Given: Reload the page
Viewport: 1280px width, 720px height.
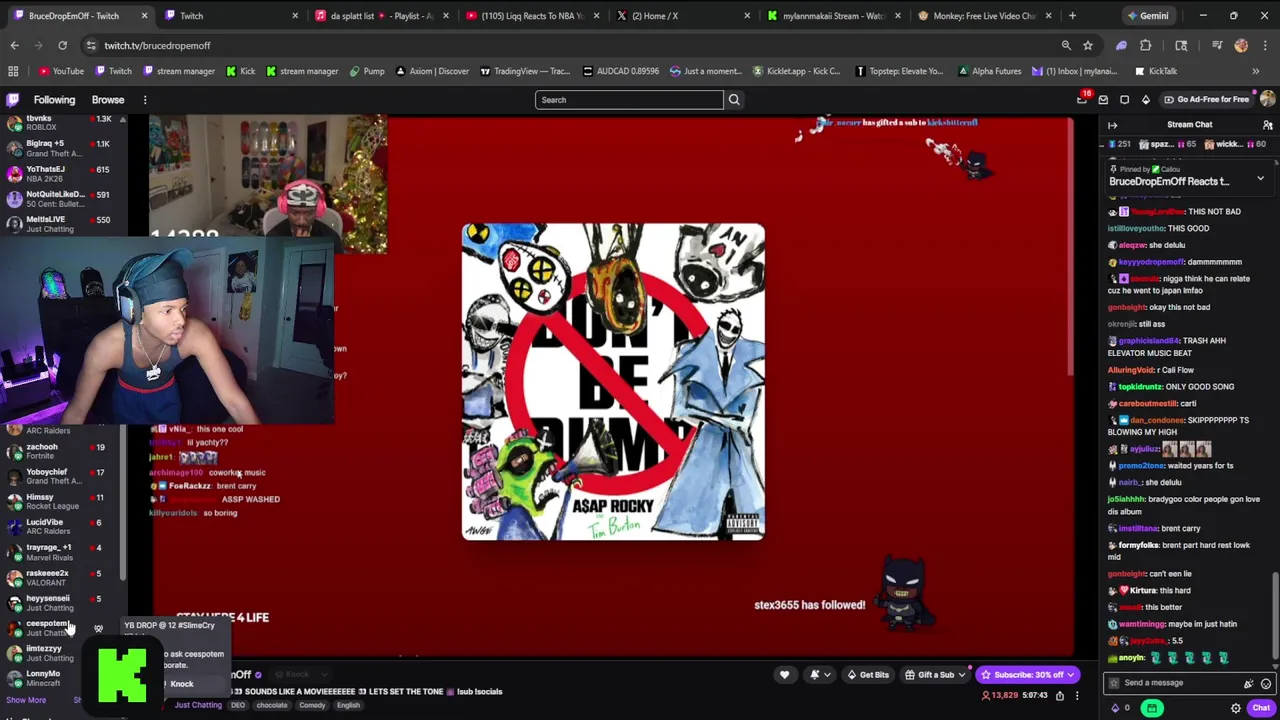Looking at the screenshot, I should [62, 45].
